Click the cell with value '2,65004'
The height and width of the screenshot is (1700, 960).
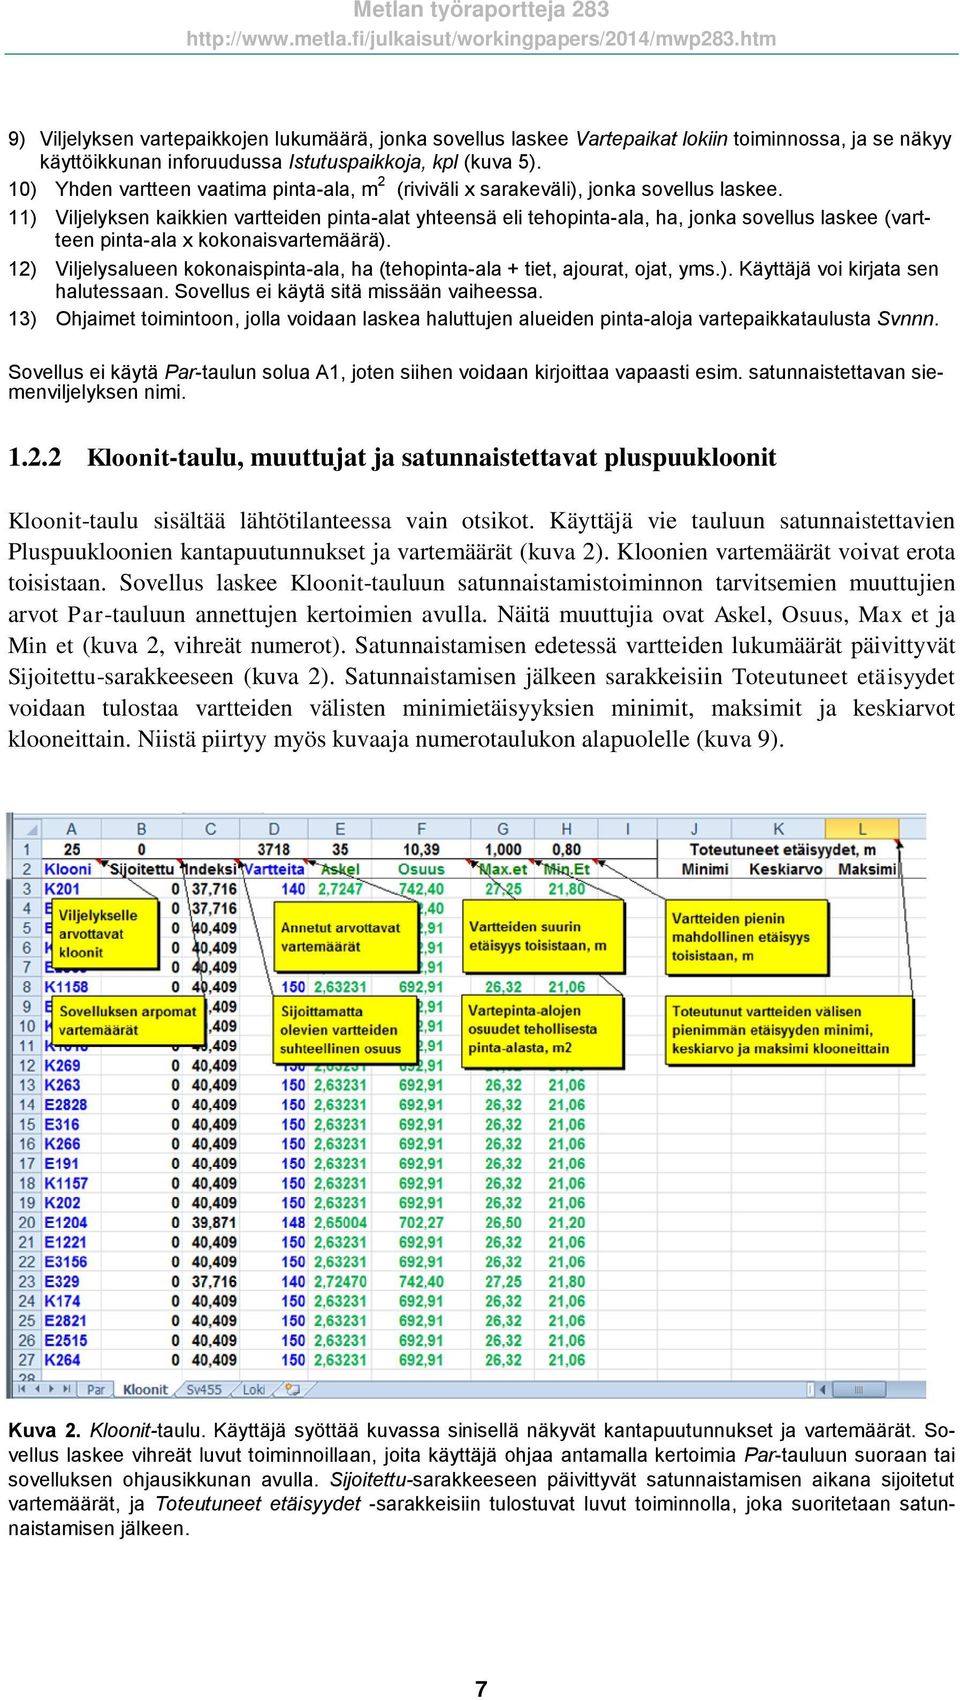tap(340, 1222)
